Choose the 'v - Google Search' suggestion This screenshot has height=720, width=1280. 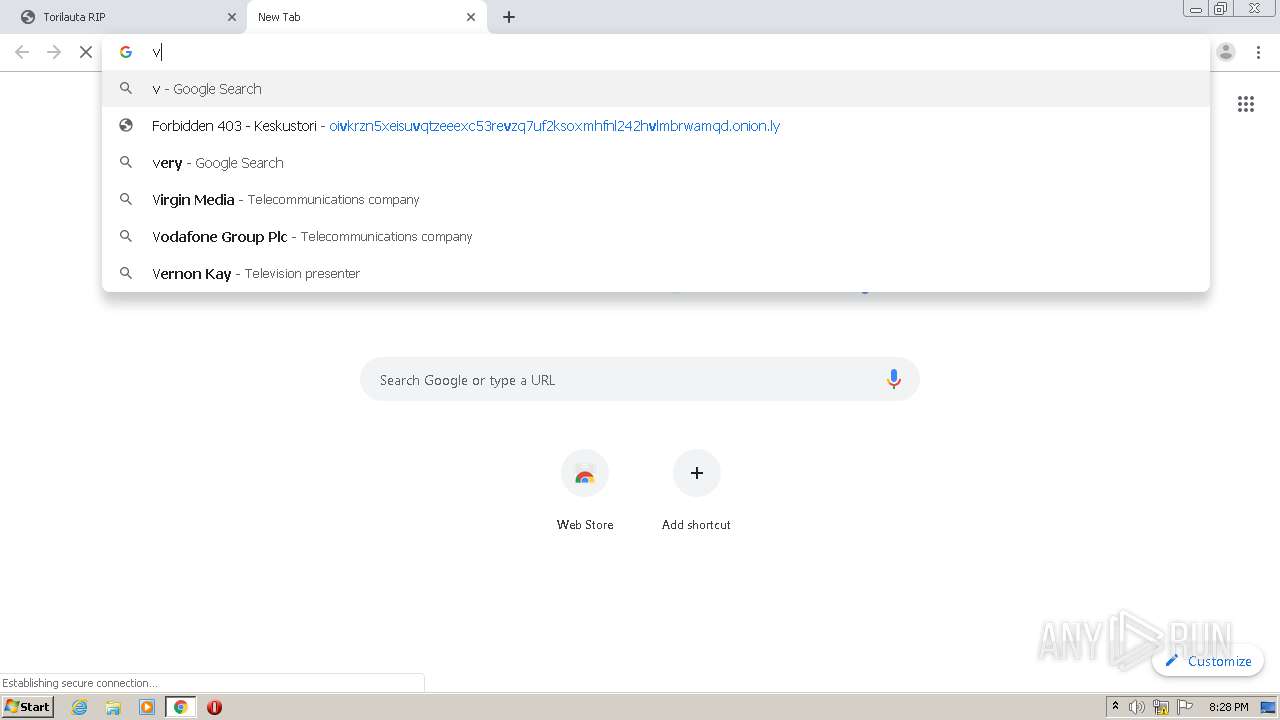[656, 89]
